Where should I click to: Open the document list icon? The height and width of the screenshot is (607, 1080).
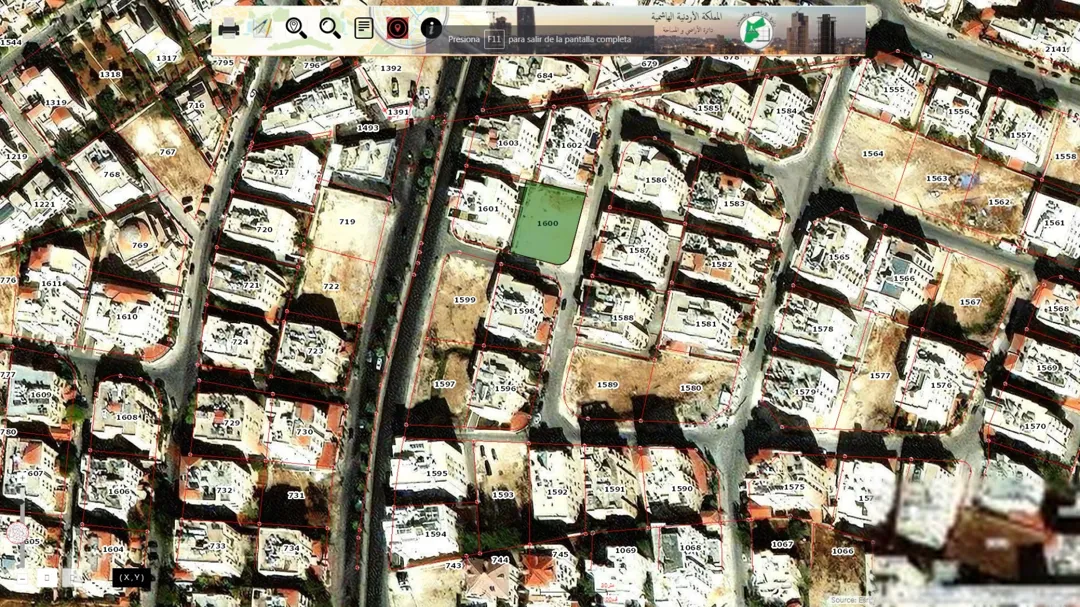tap(364, 28)
